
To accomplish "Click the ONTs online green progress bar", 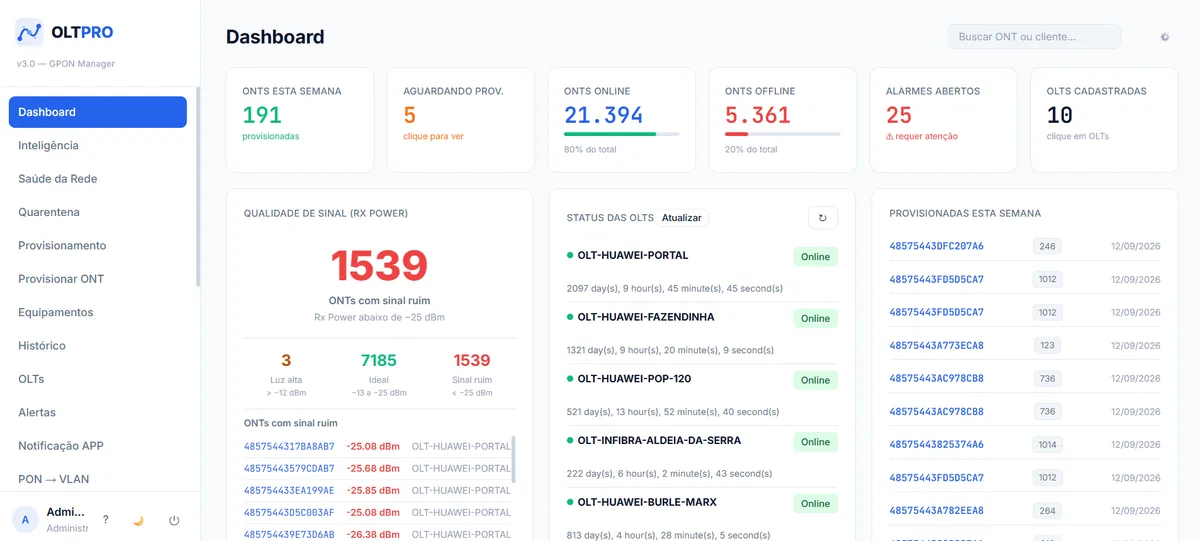I will pyautogui.click(x=610, y=134).
